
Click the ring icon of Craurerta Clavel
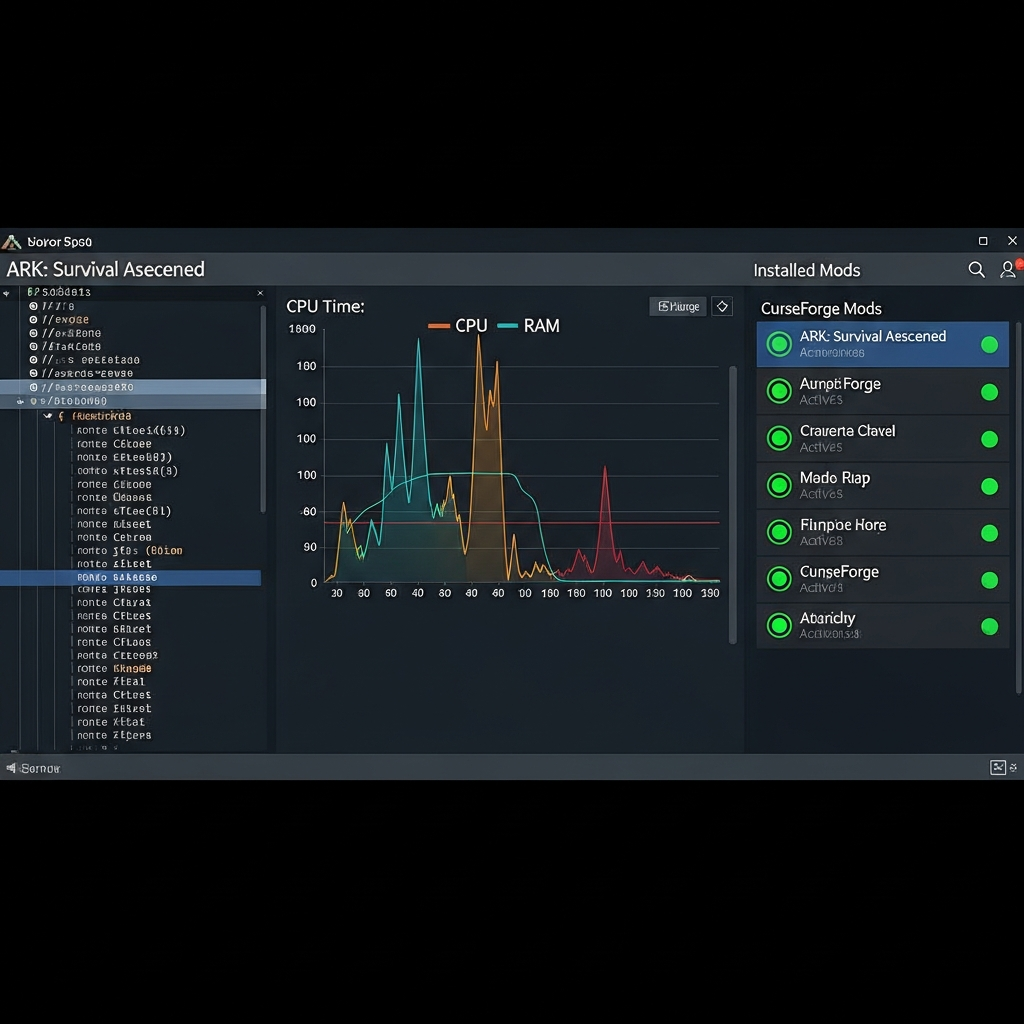pos(778,438)
